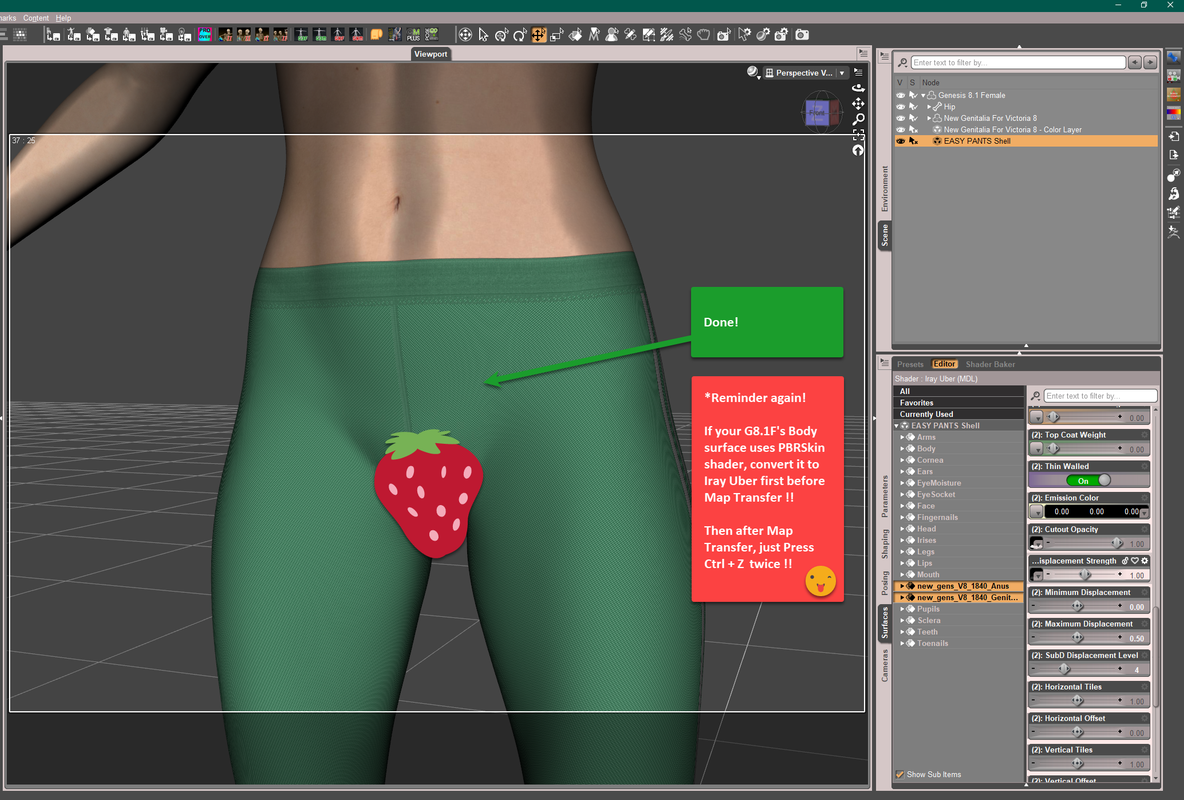Collapse EASY PANTS Shell surfaces group
The height and width of the screenshot is (800, 1184).
[x=896, y=425]
